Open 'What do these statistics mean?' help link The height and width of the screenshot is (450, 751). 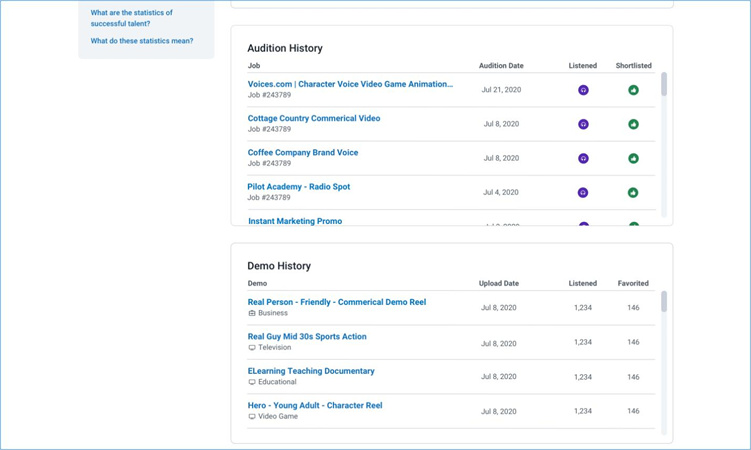pos(142,41)
